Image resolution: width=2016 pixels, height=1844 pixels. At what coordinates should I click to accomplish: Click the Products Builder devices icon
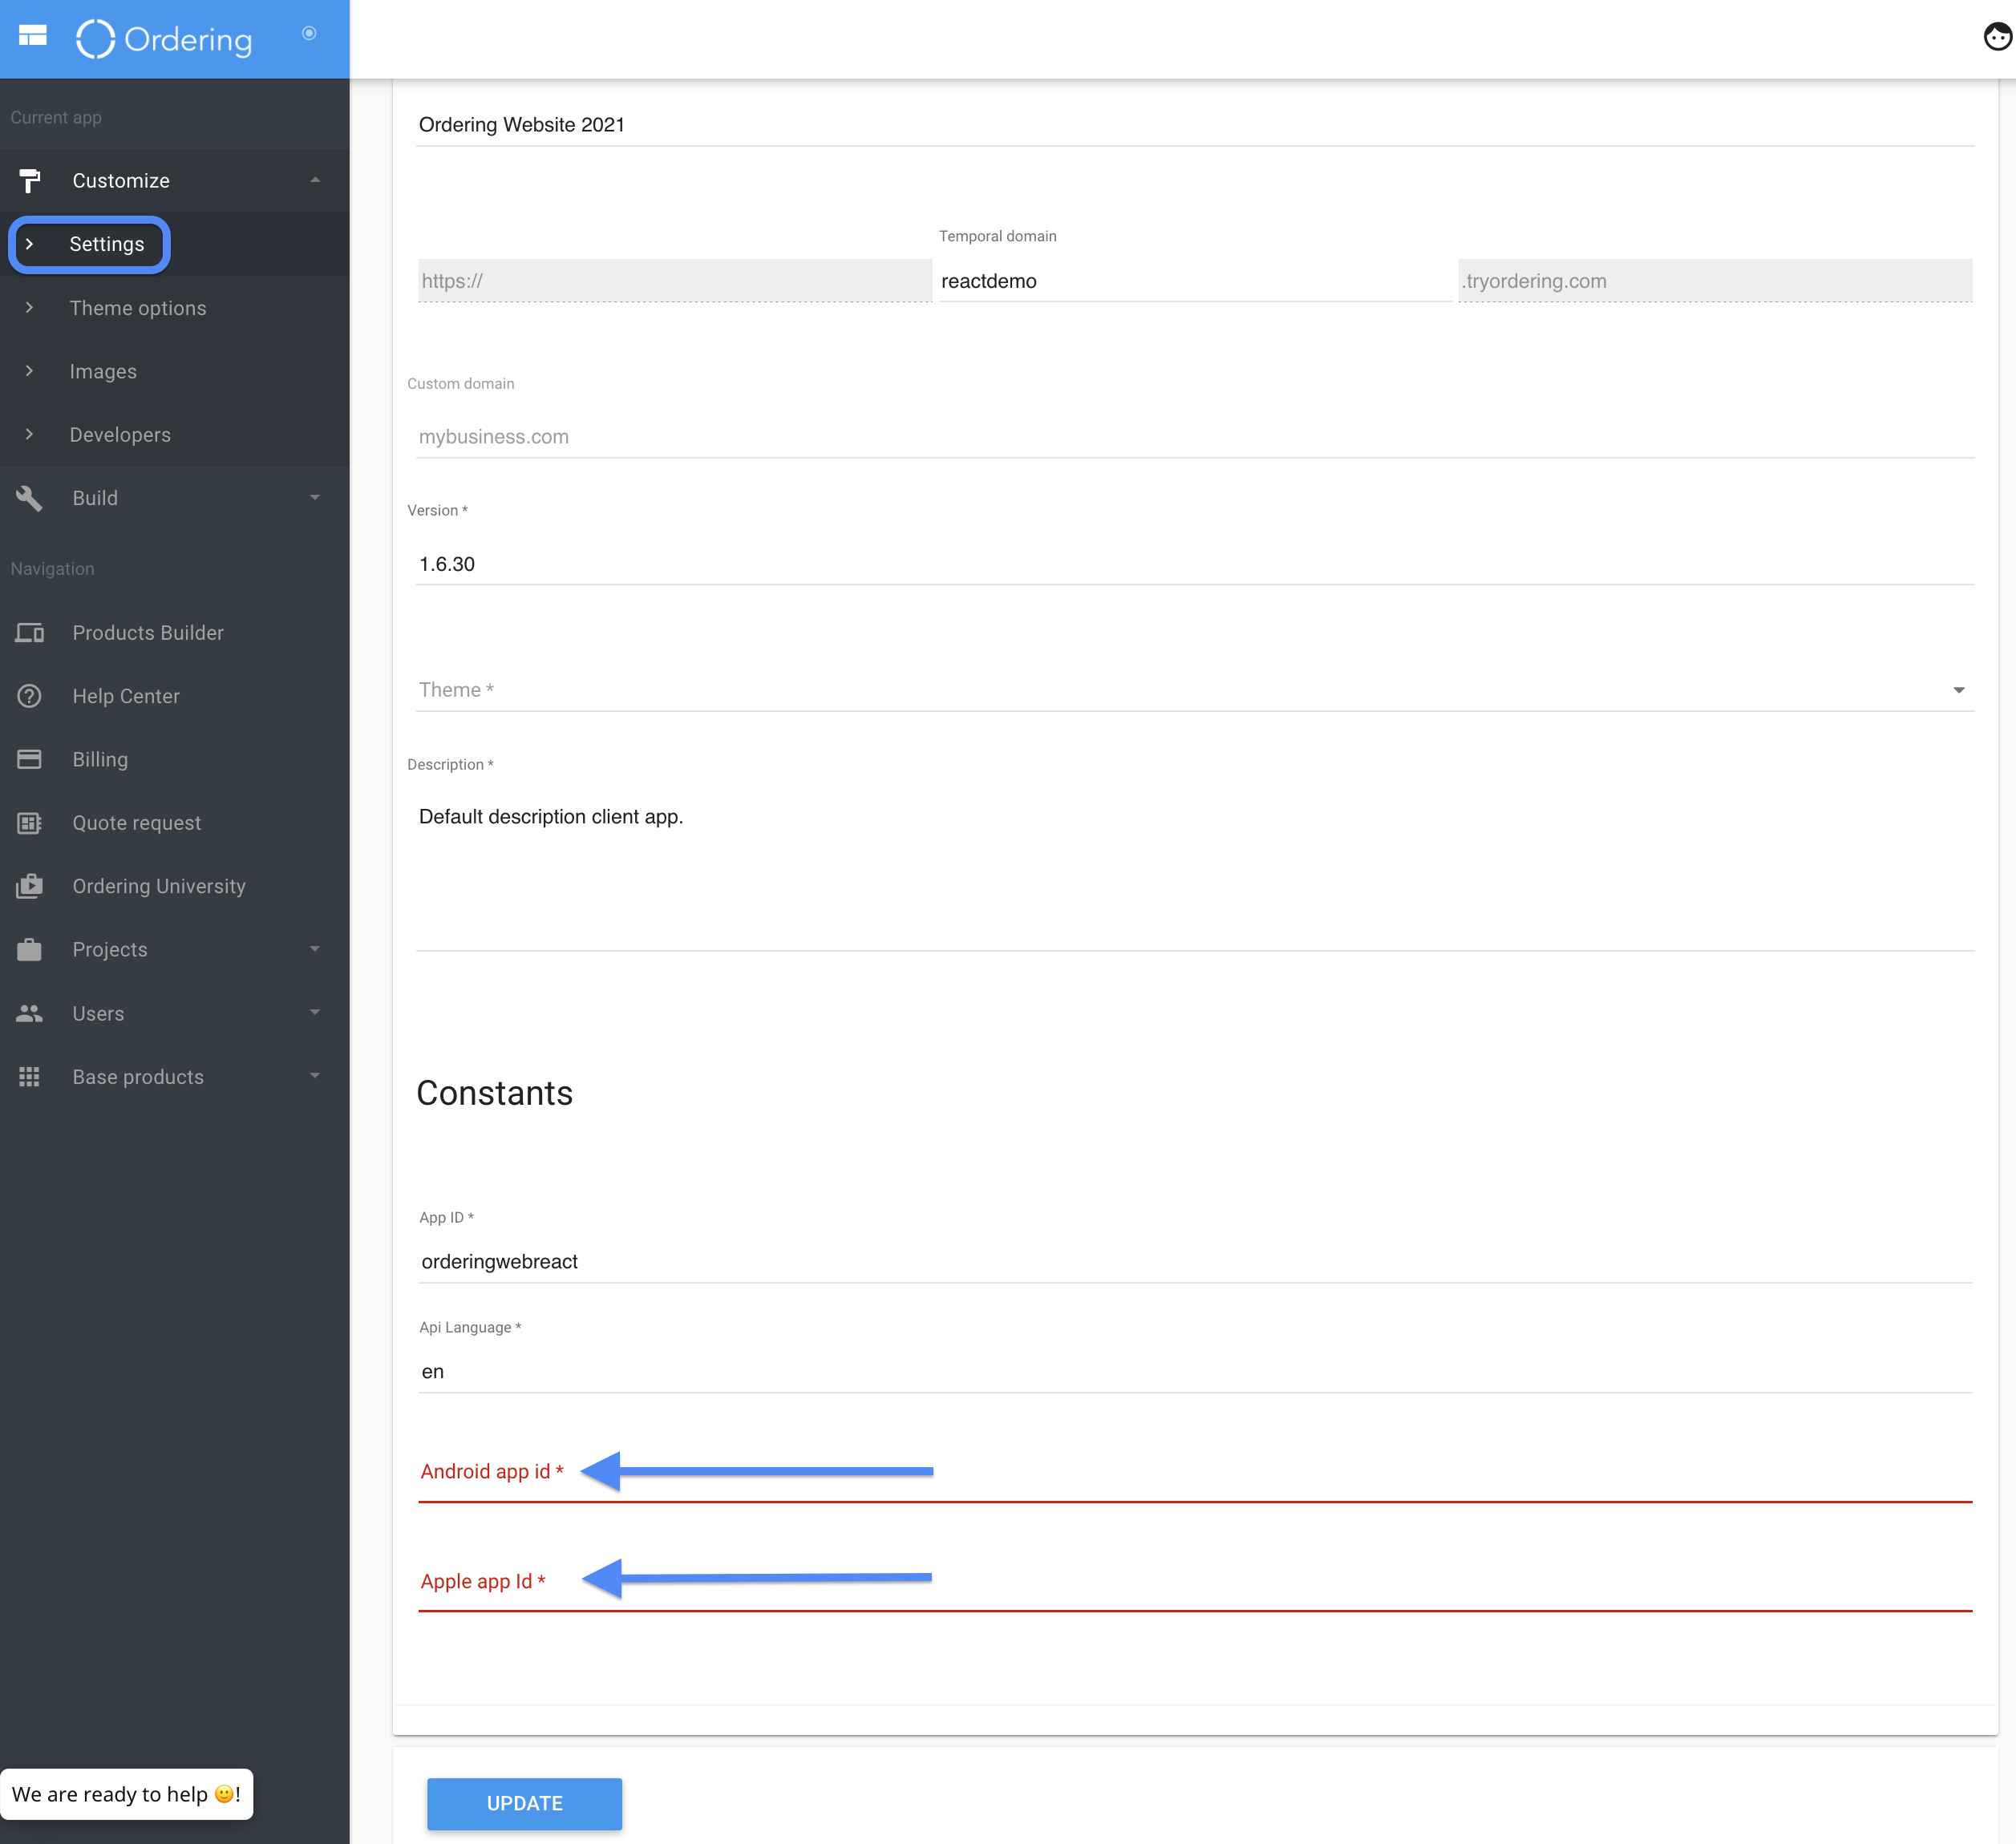(30, 633)
